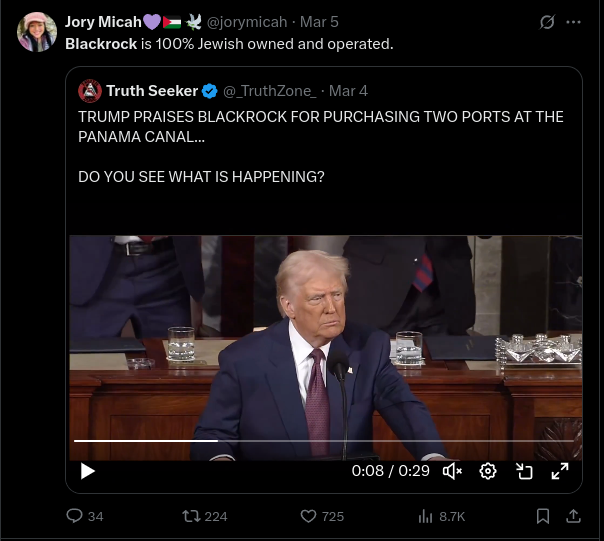604x541 pixels.
Task: Unmute the video sound
Action: 452,471
